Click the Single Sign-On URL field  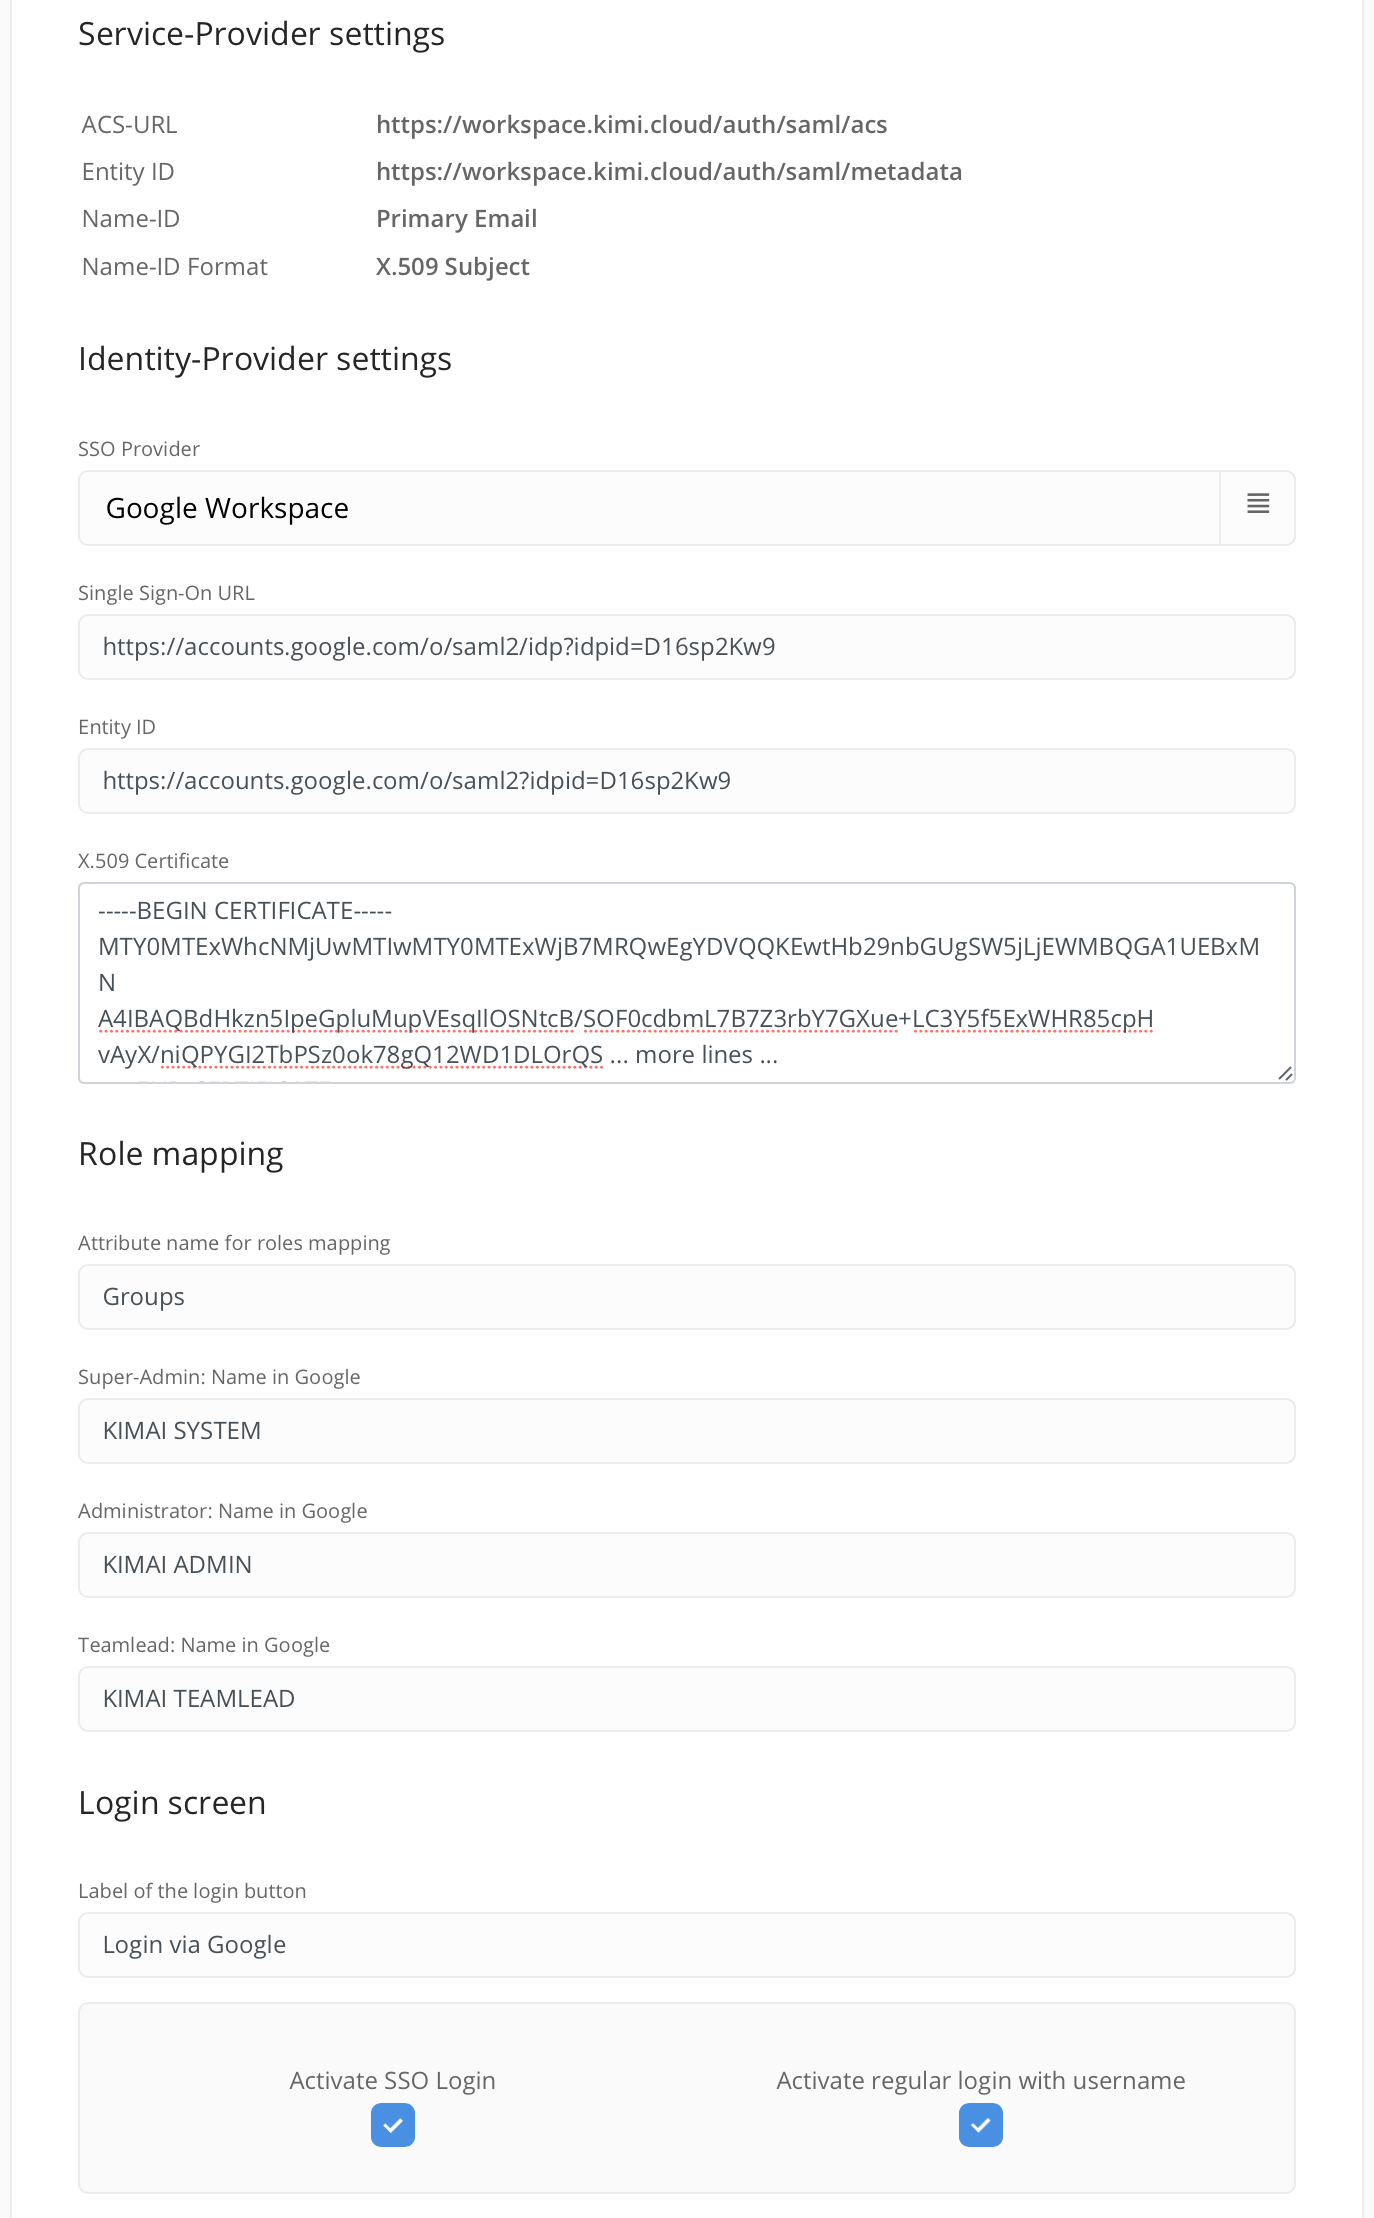(687, 647)
